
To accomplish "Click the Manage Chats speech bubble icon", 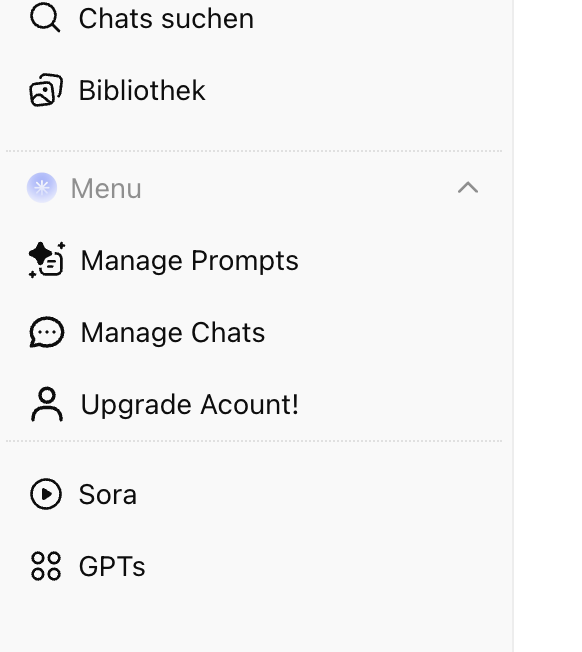I will 47,332.
